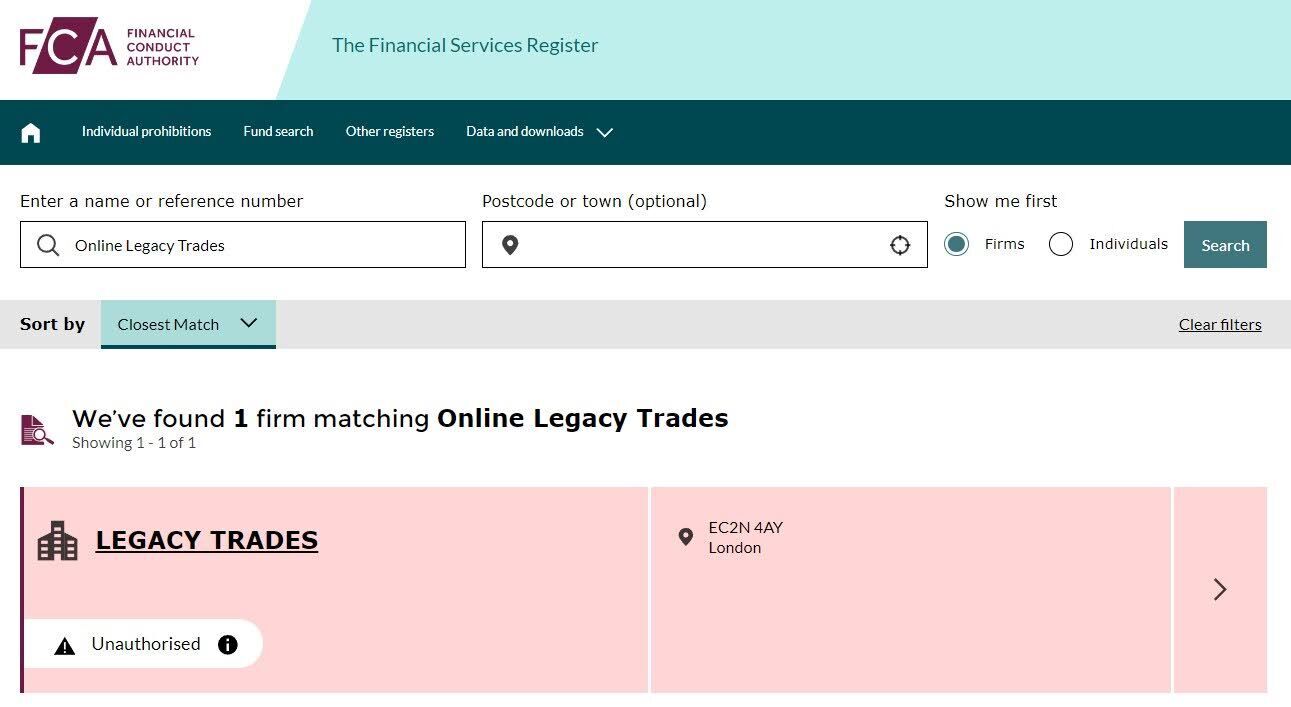Click the map pin icon in postcode field
The image size is (1291, 707).
point(510,245)
